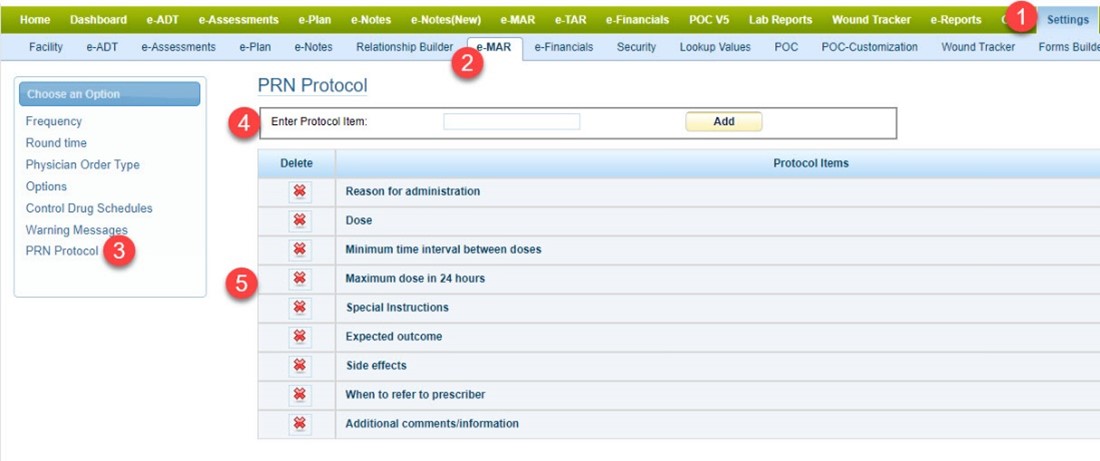Open the Settings tab in top menu

pyautogui.click(x=1068, y=20)
